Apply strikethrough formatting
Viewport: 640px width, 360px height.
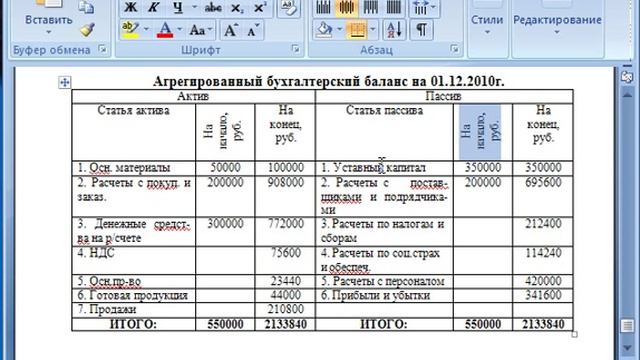point(213,7)
